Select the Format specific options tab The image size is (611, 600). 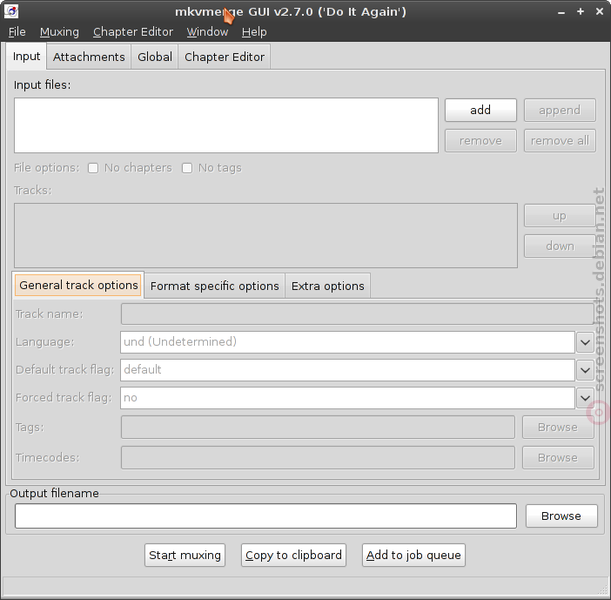(x=215, y=286)
